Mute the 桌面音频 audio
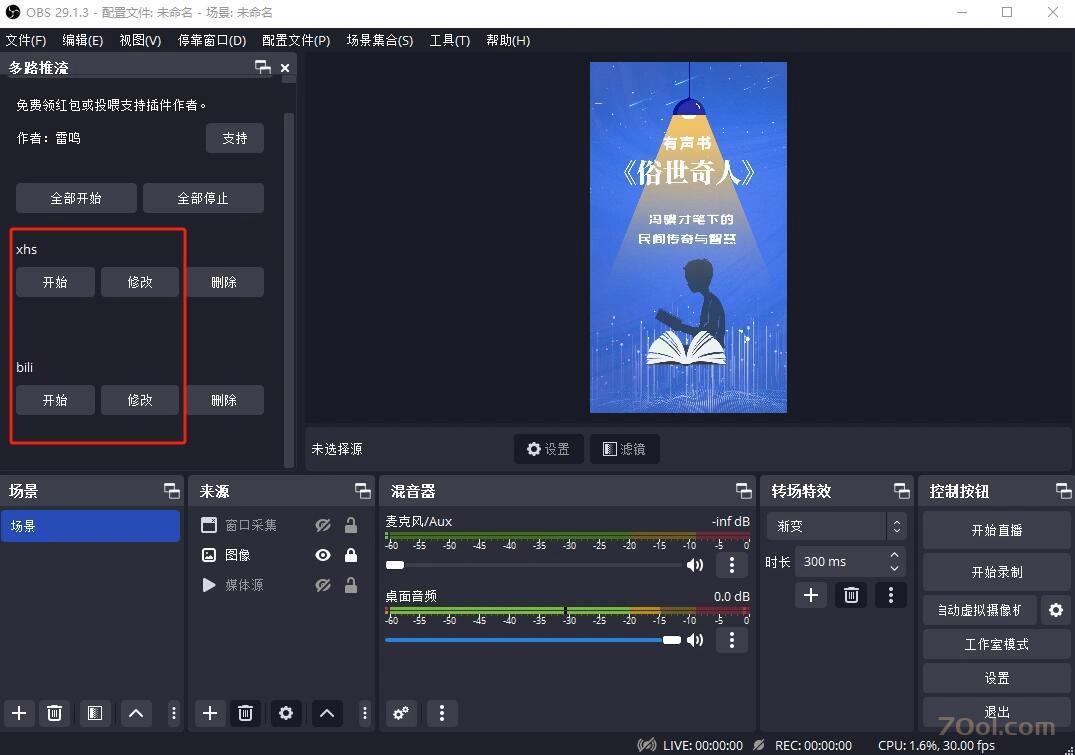The height and width of the screenshot is (755, 1075). click(694, 640)
